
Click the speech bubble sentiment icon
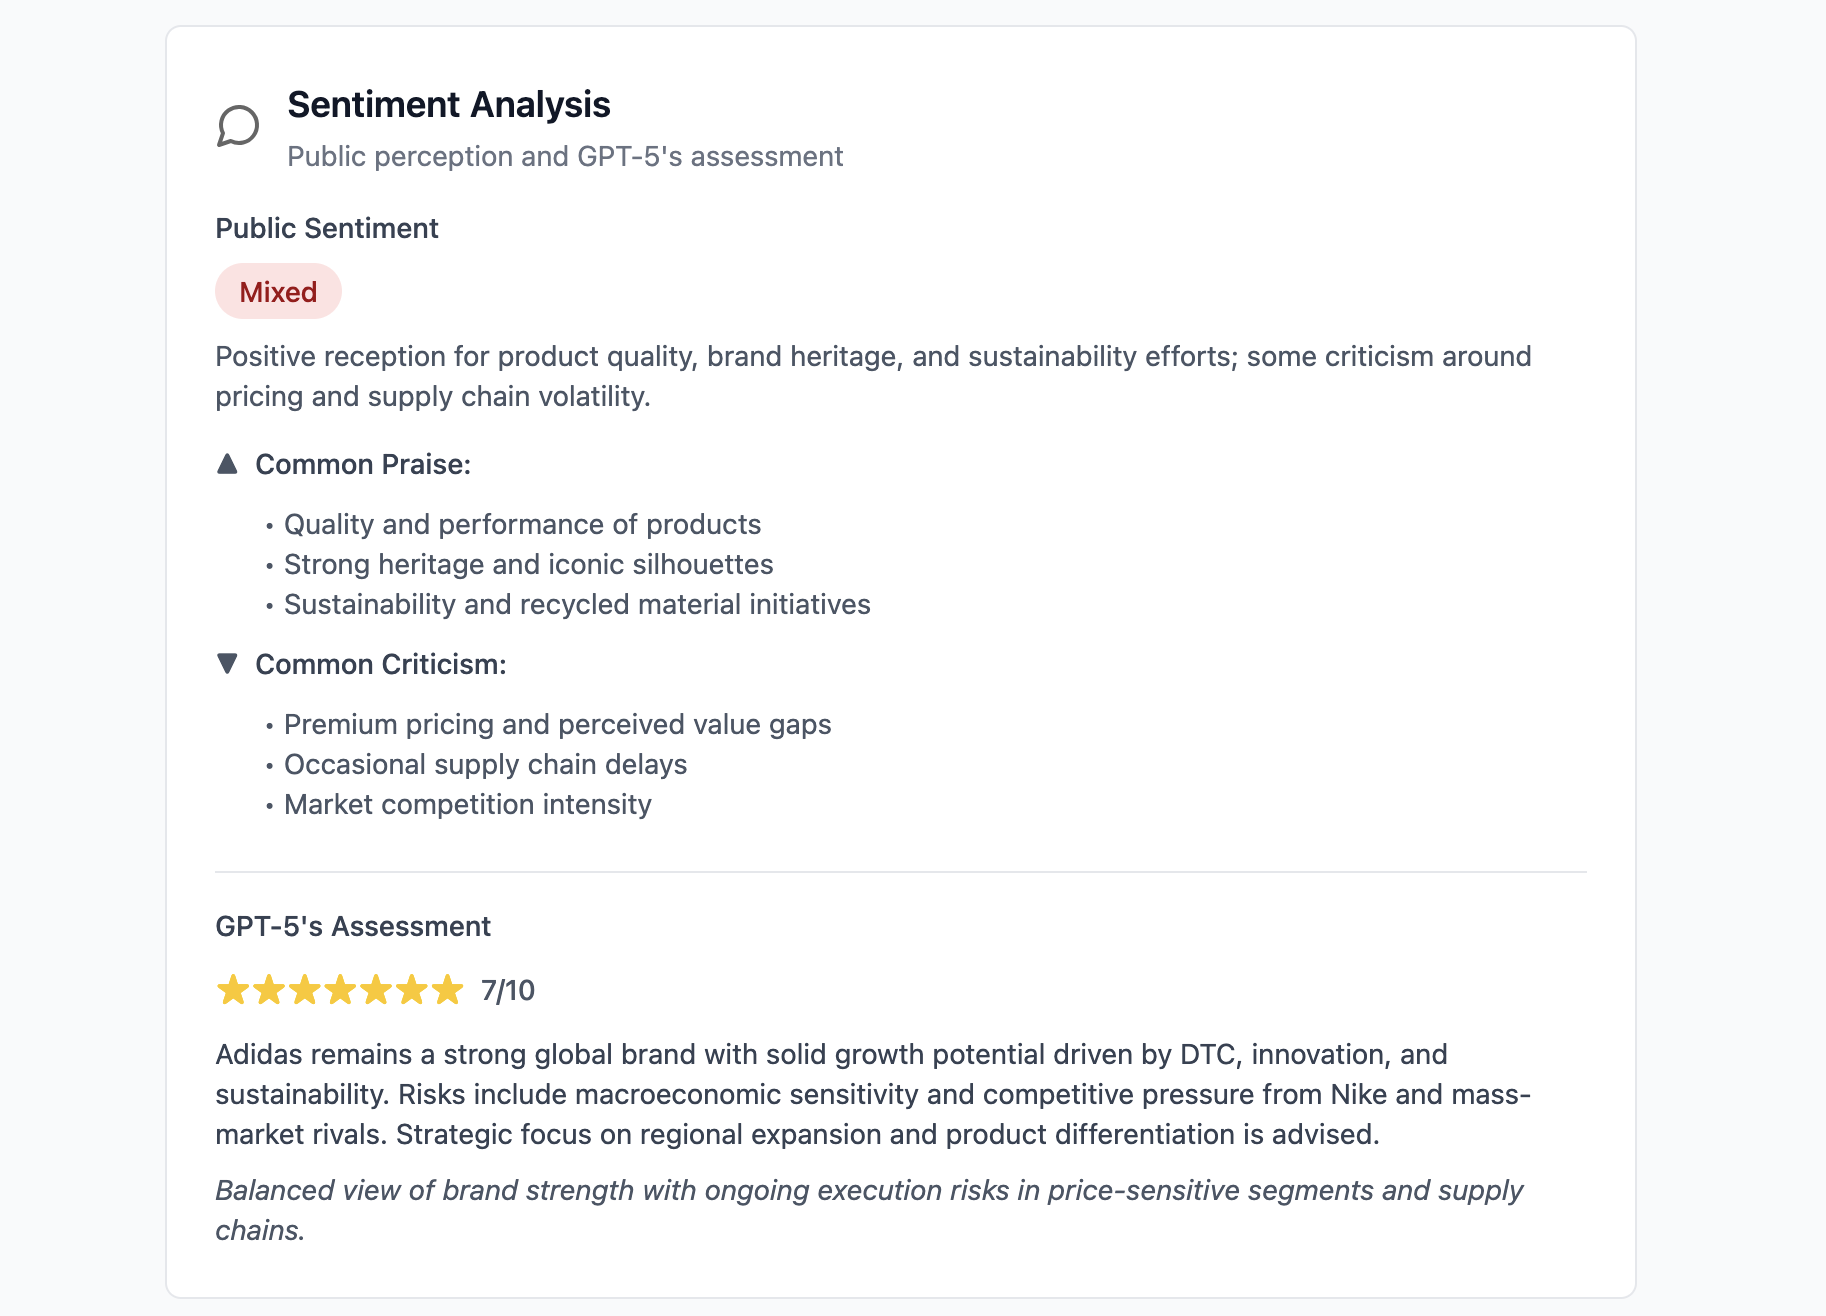pyautogui.click(x=238, y=126)
